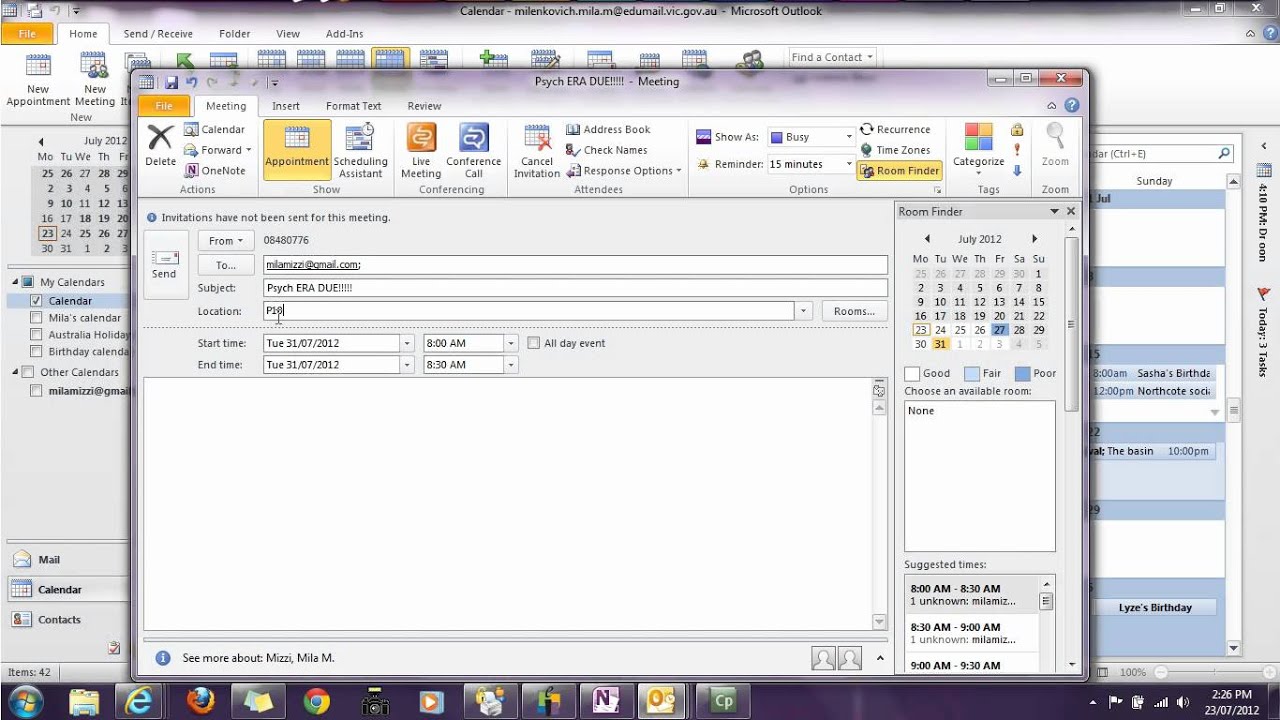Run Check Names on attendees
This screenshot has width=1280, height=720.
tap(606, 150)
